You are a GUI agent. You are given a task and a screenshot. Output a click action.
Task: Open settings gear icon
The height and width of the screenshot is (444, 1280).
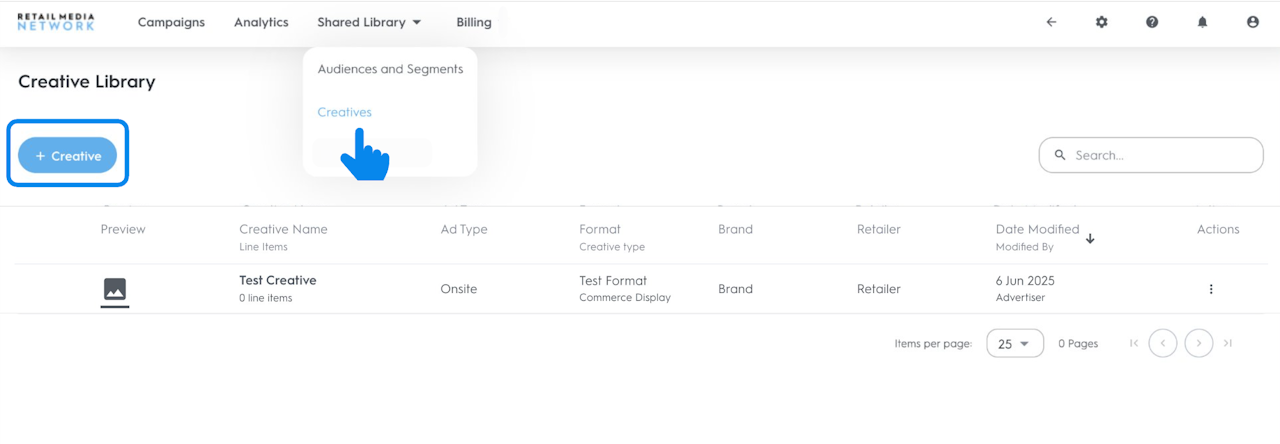pos(1102,22)
